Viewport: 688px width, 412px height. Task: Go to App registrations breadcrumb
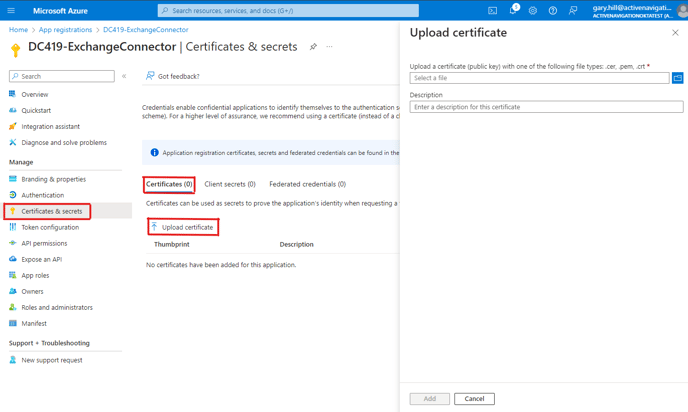coord(65,29)
